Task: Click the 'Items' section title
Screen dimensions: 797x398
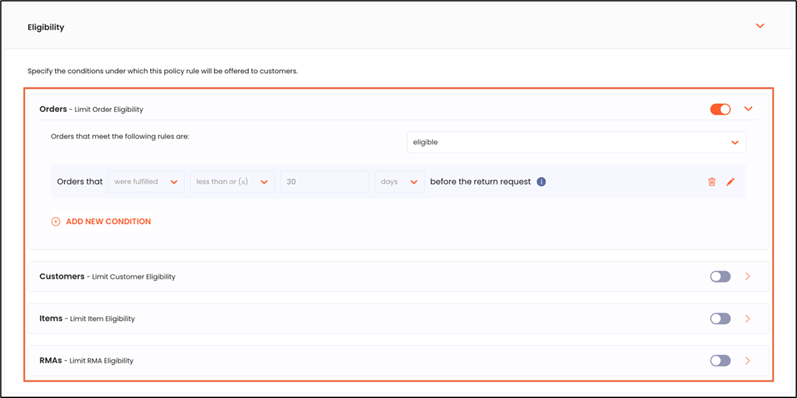Action: 51,318
